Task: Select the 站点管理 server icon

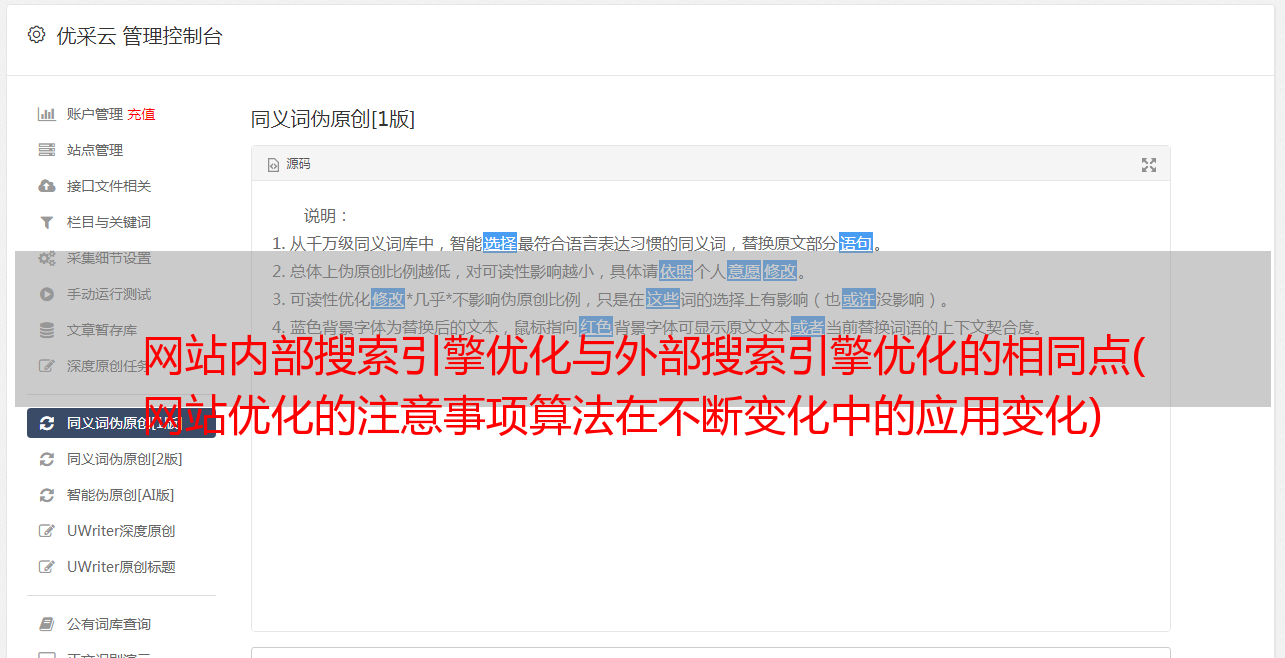Action: (x=46, y=150)
